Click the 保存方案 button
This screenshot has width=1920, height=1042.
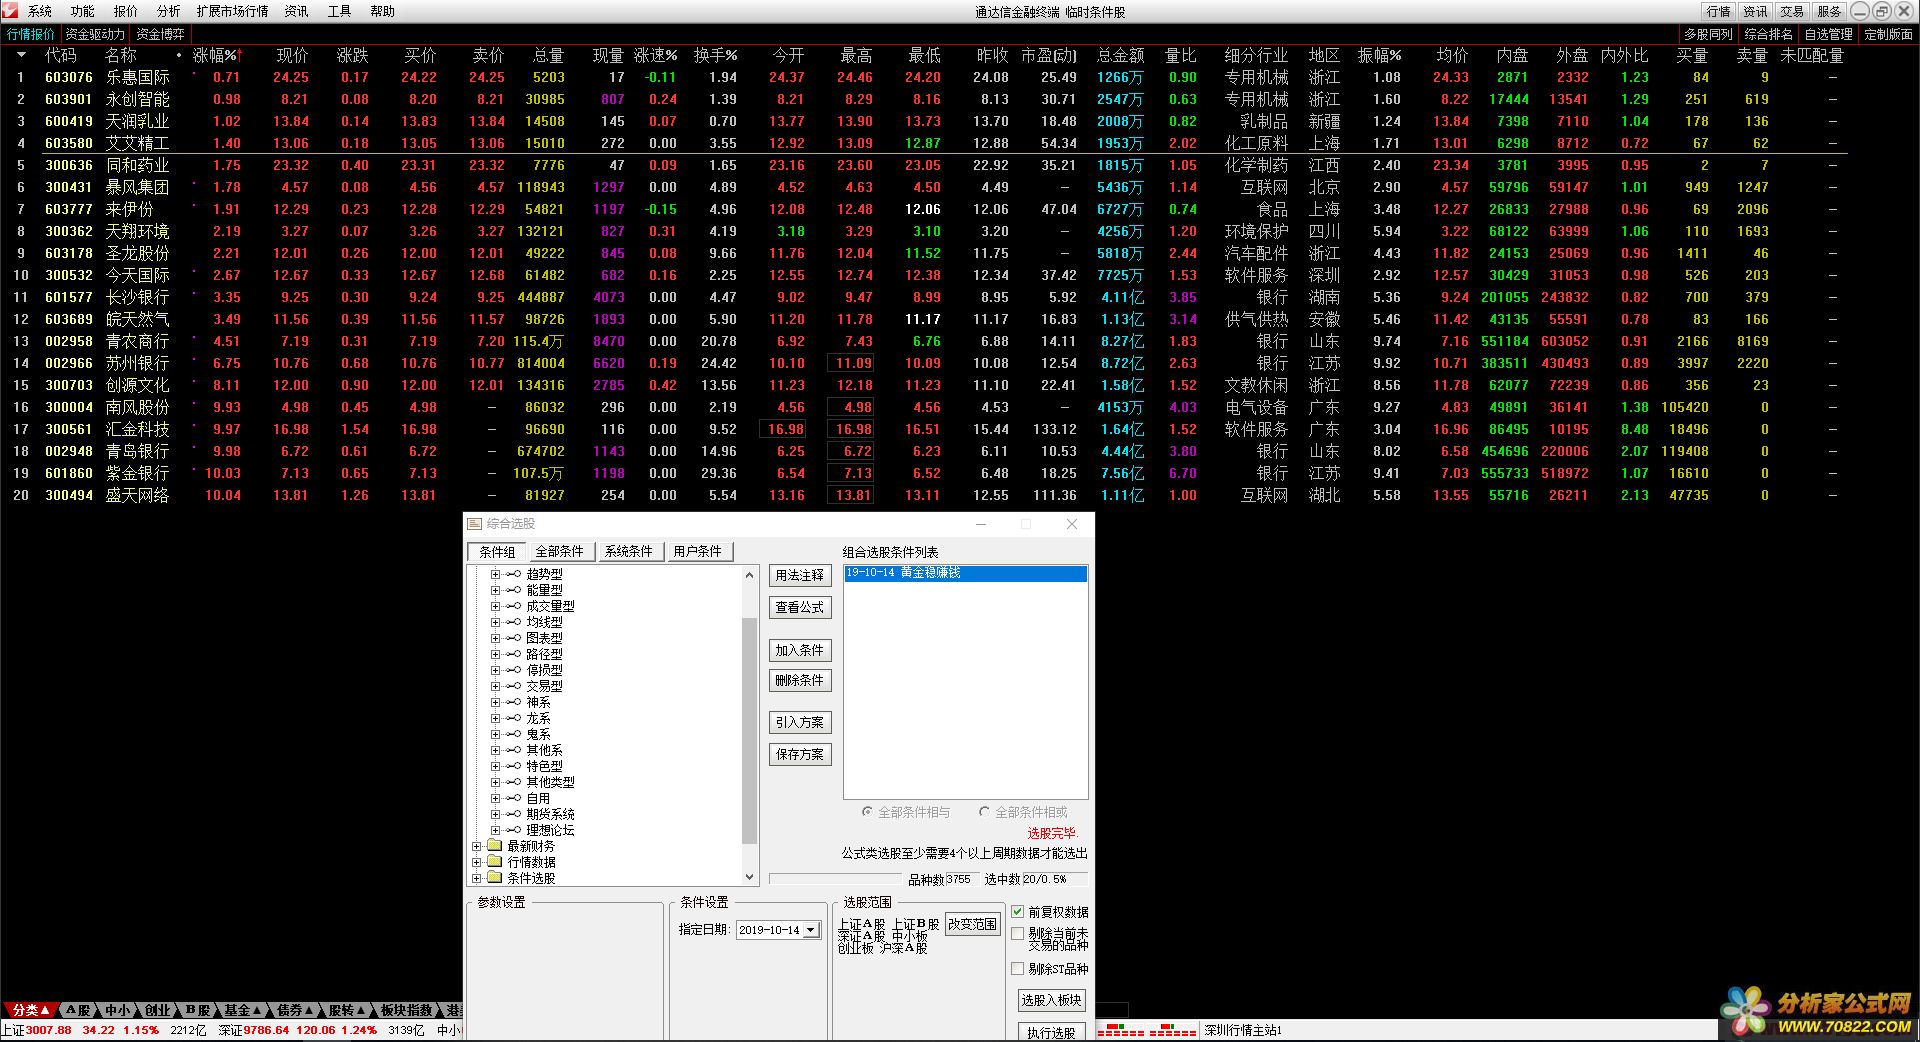(800, 755)
